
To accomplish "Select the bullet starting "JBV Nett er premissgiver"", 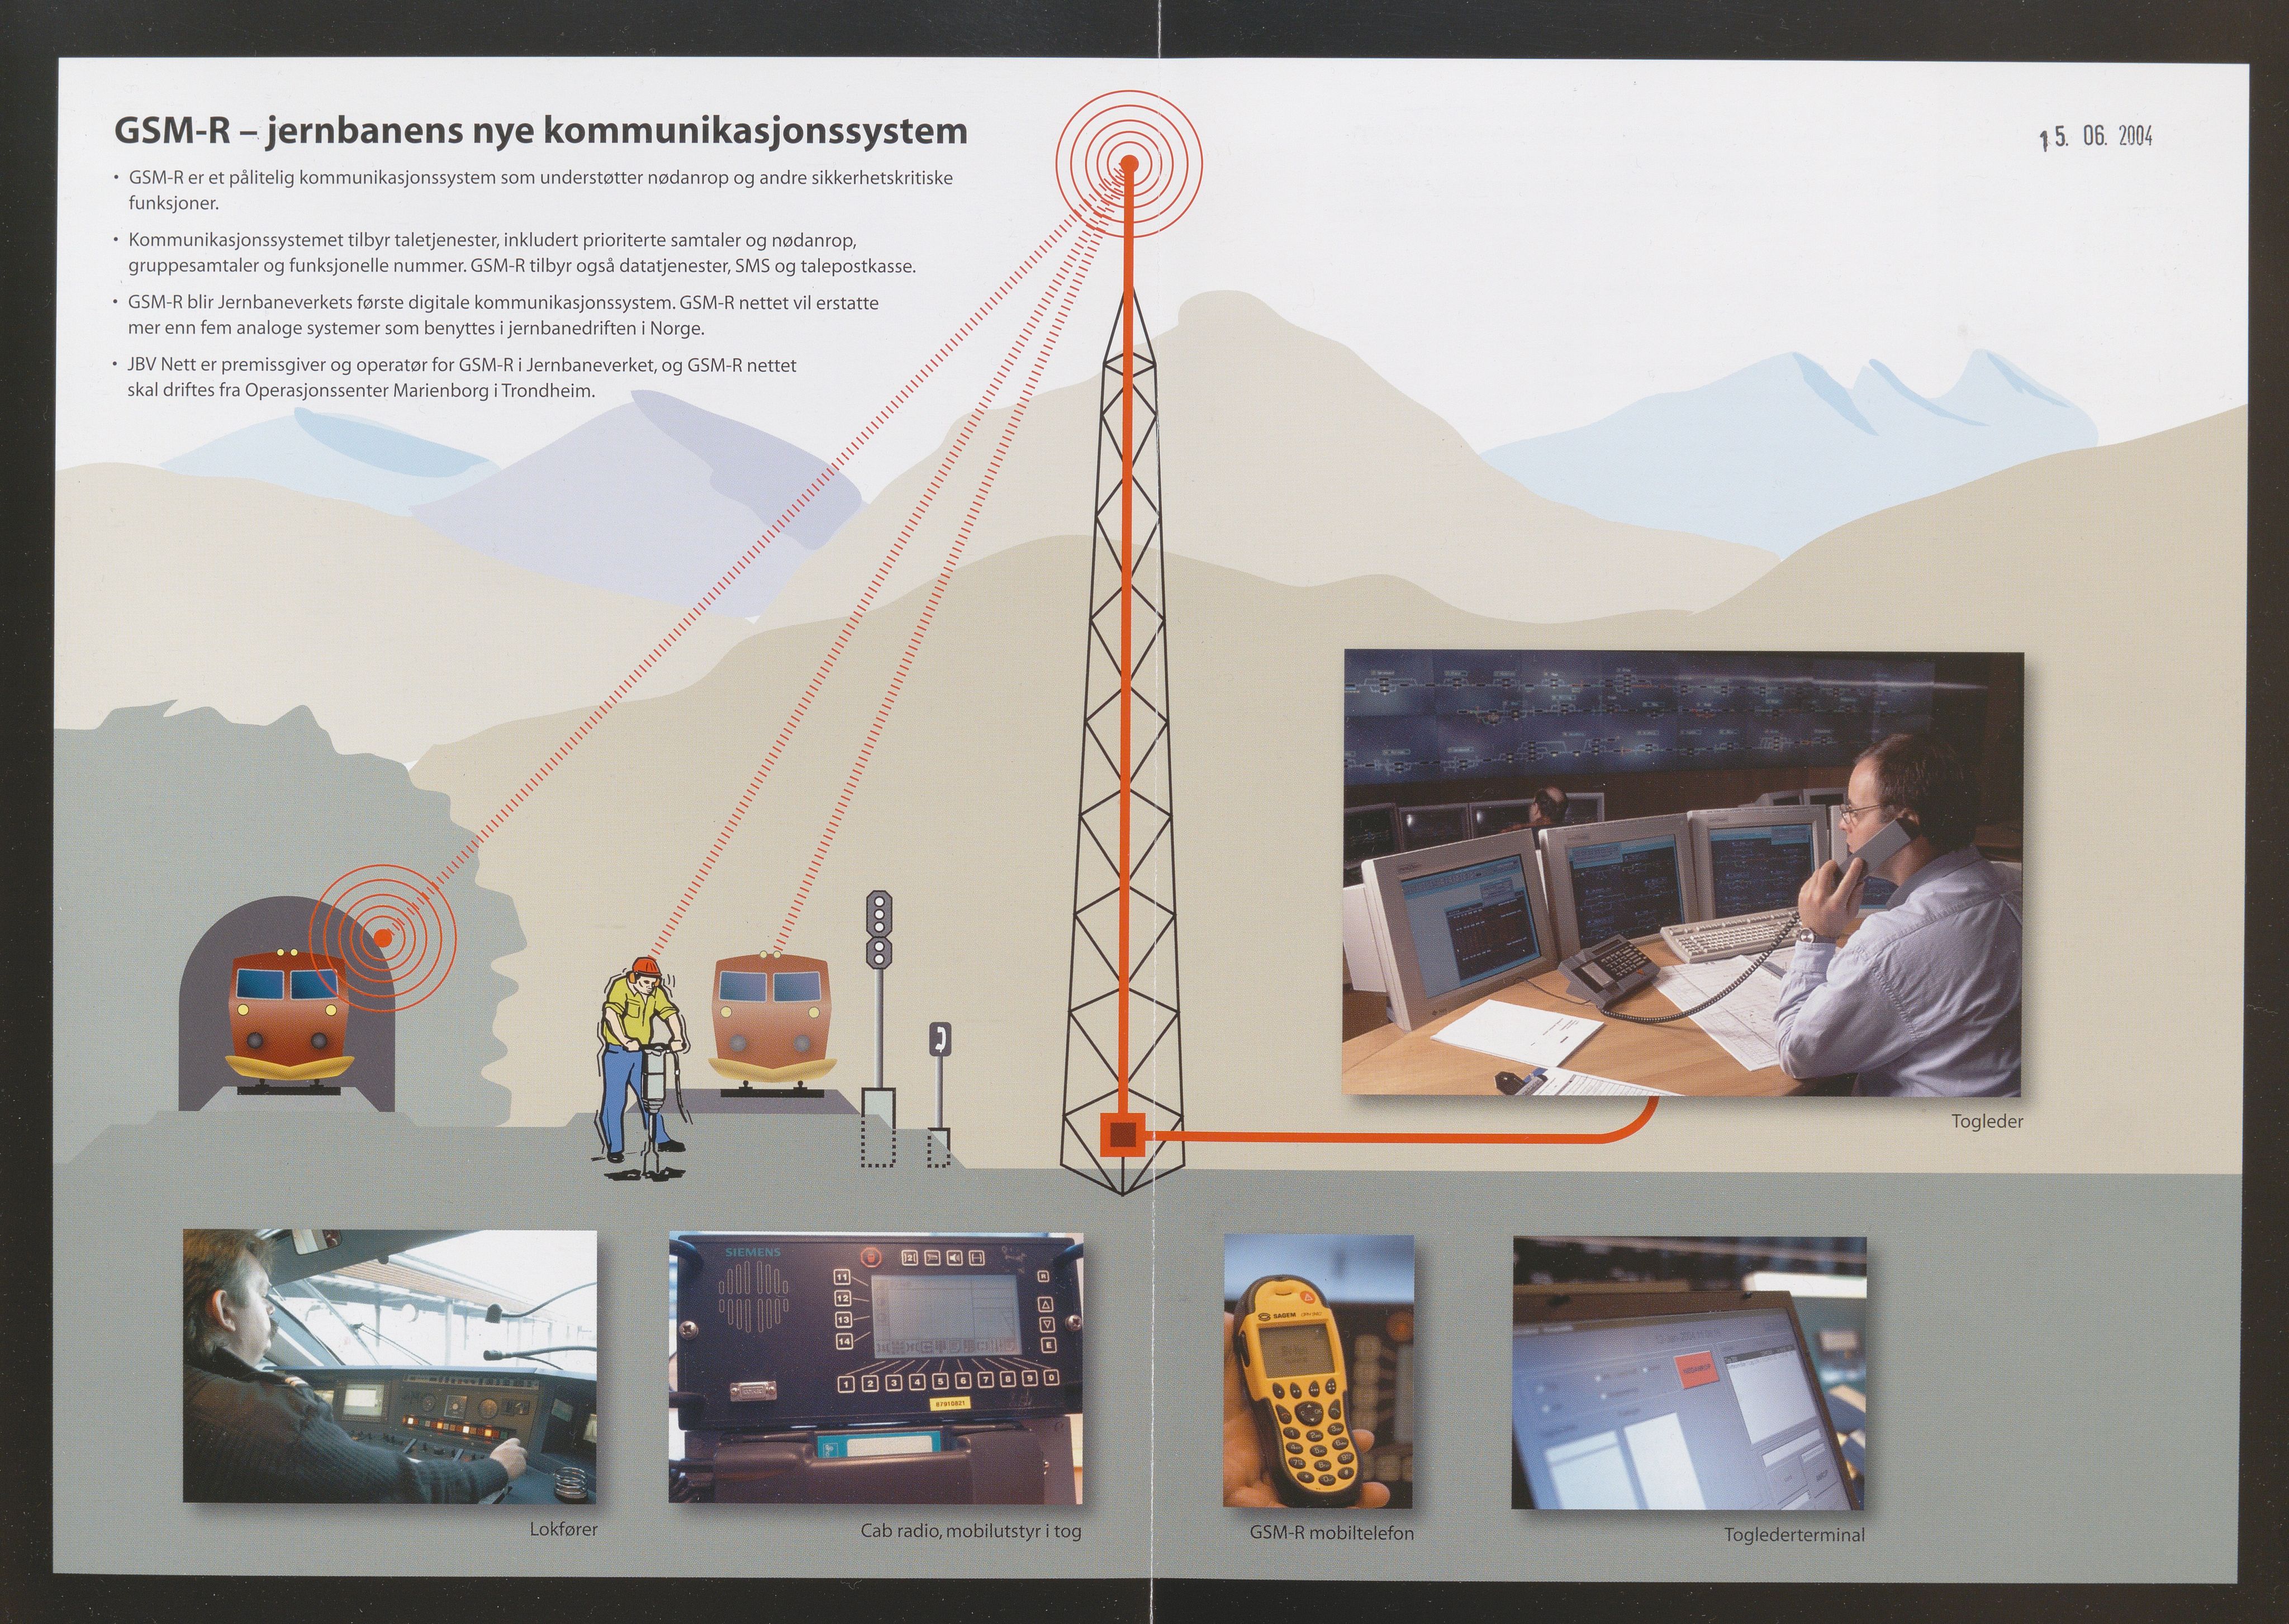I will pyautogui.click(x=455, y=377).
